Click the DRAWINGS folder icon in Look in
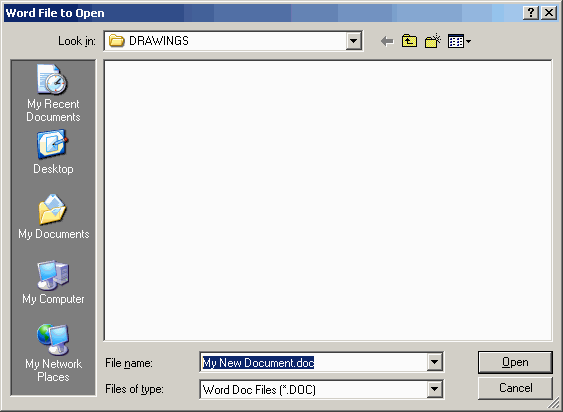563x412 pixels. tap(116, 41)
